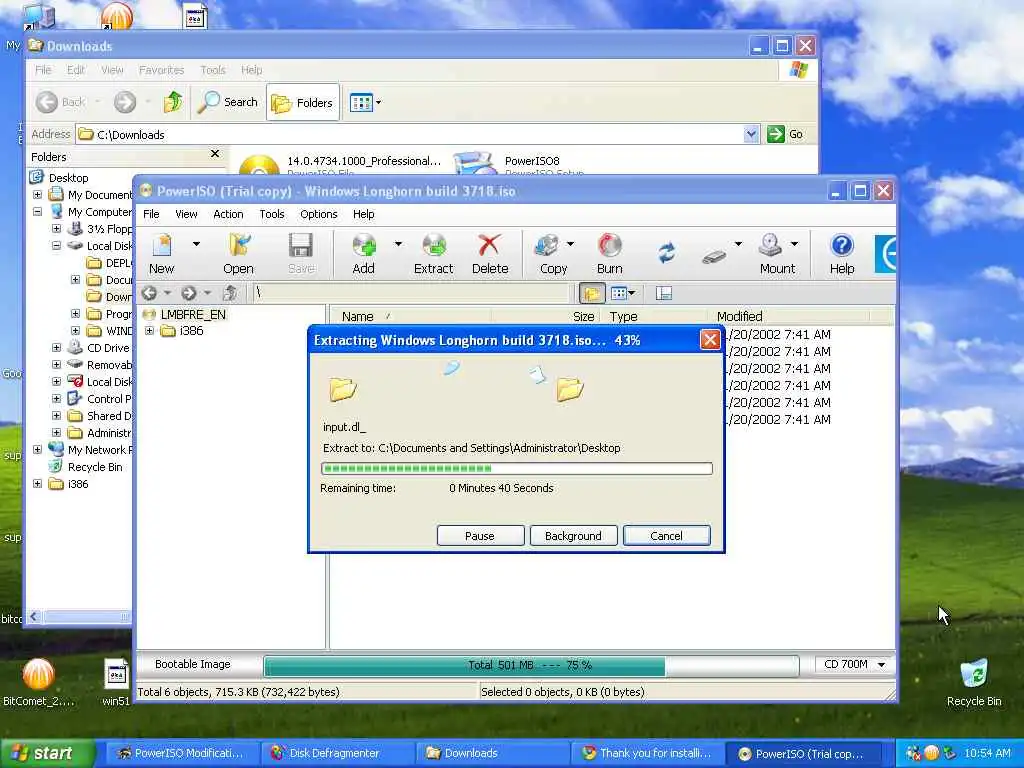This screenshot has width=1024, height=768.
Task: Open the PowerISO Tools menu
Action: click(272, 214)
